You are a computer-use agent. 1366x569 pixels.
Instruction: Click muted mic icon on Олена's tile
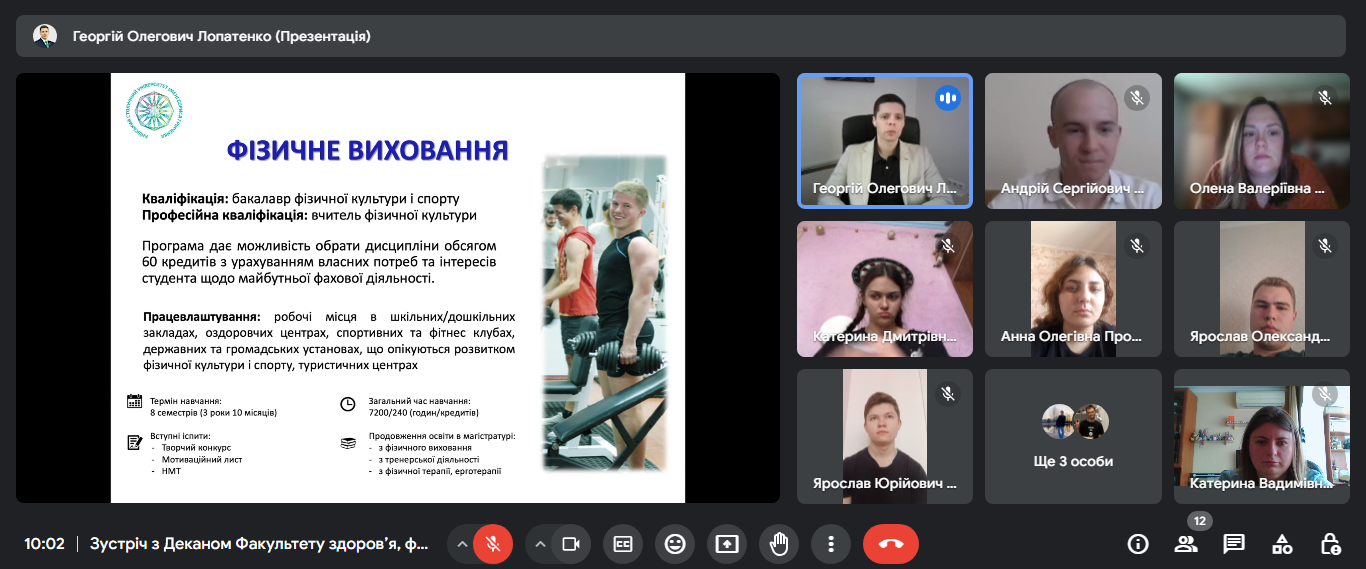pos(1324,98)
